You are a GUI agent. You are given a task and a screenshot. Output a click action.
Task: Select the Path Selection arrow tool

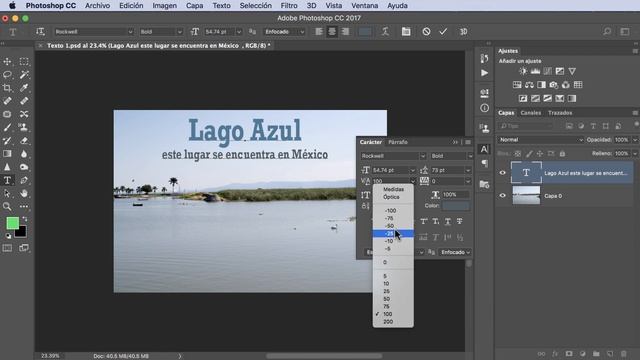[7, 193]
